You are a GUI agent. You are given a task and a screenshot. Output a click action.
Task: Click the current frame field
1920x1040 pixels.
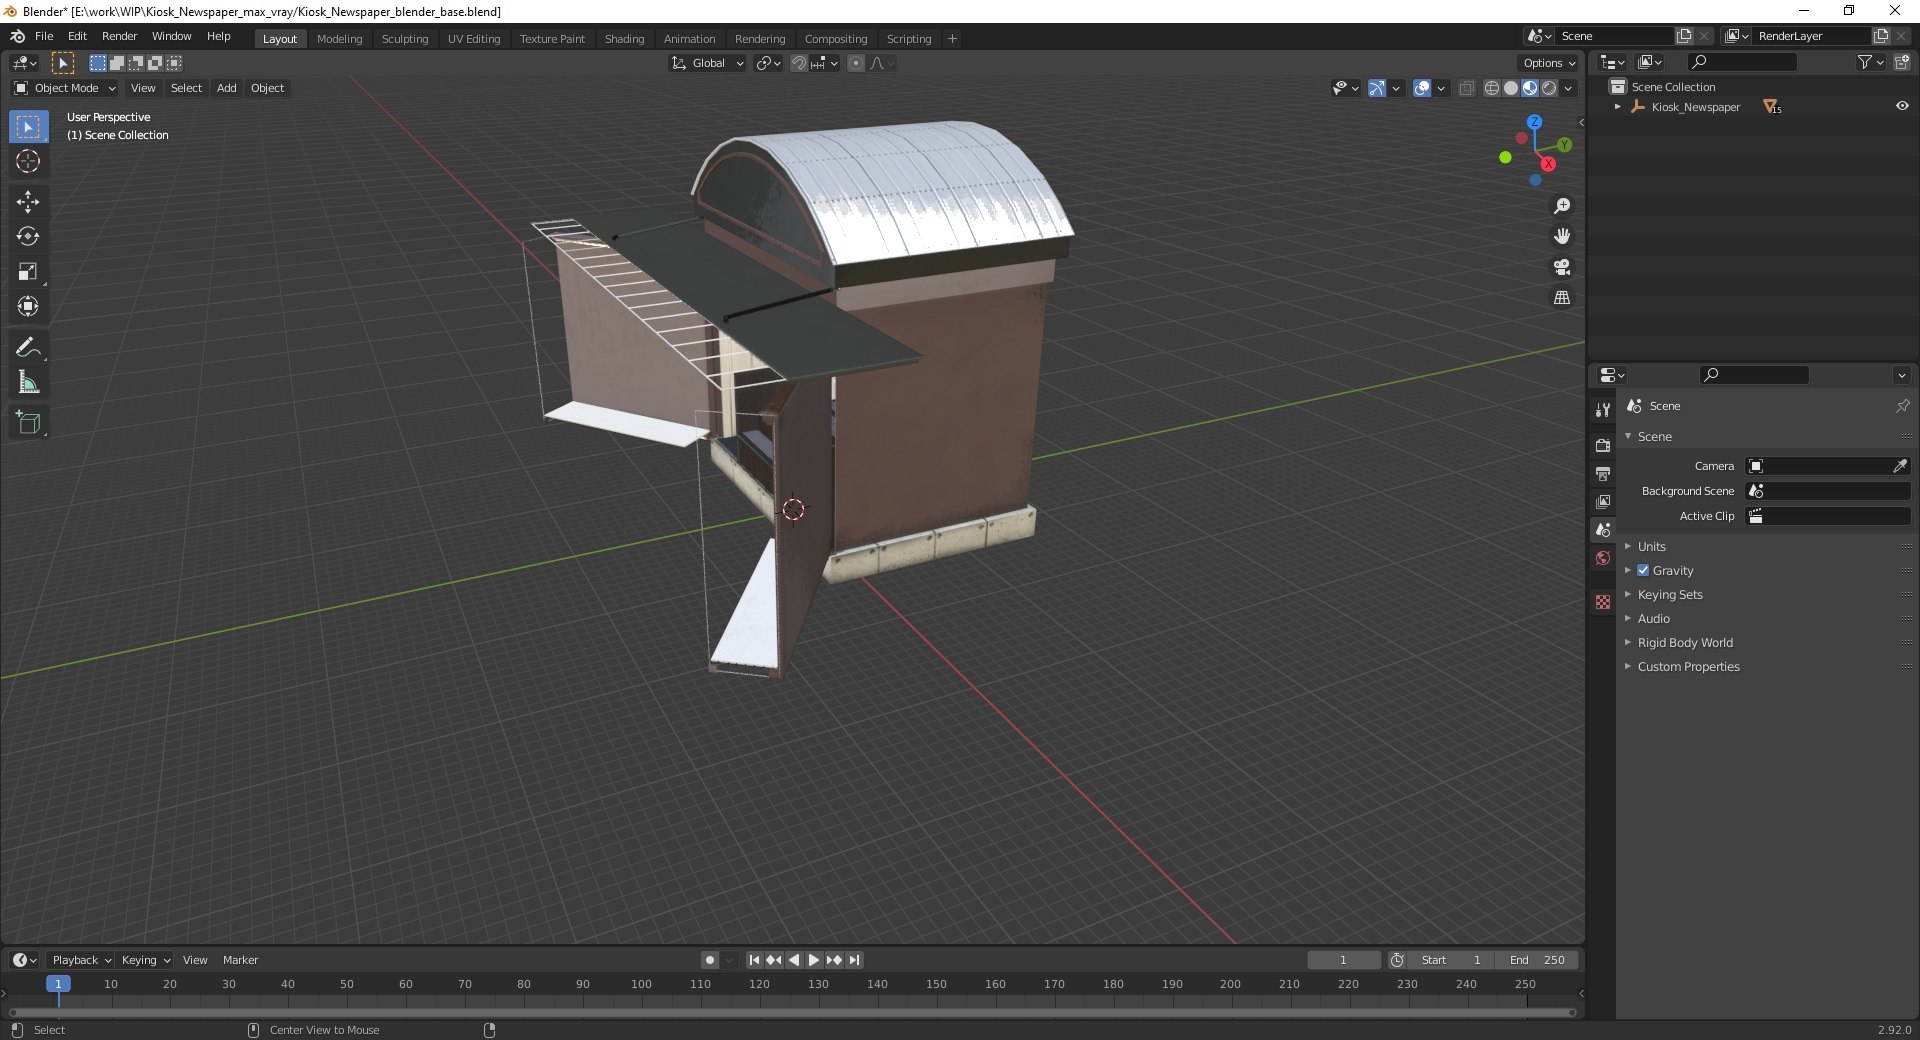click(1343, 960)
